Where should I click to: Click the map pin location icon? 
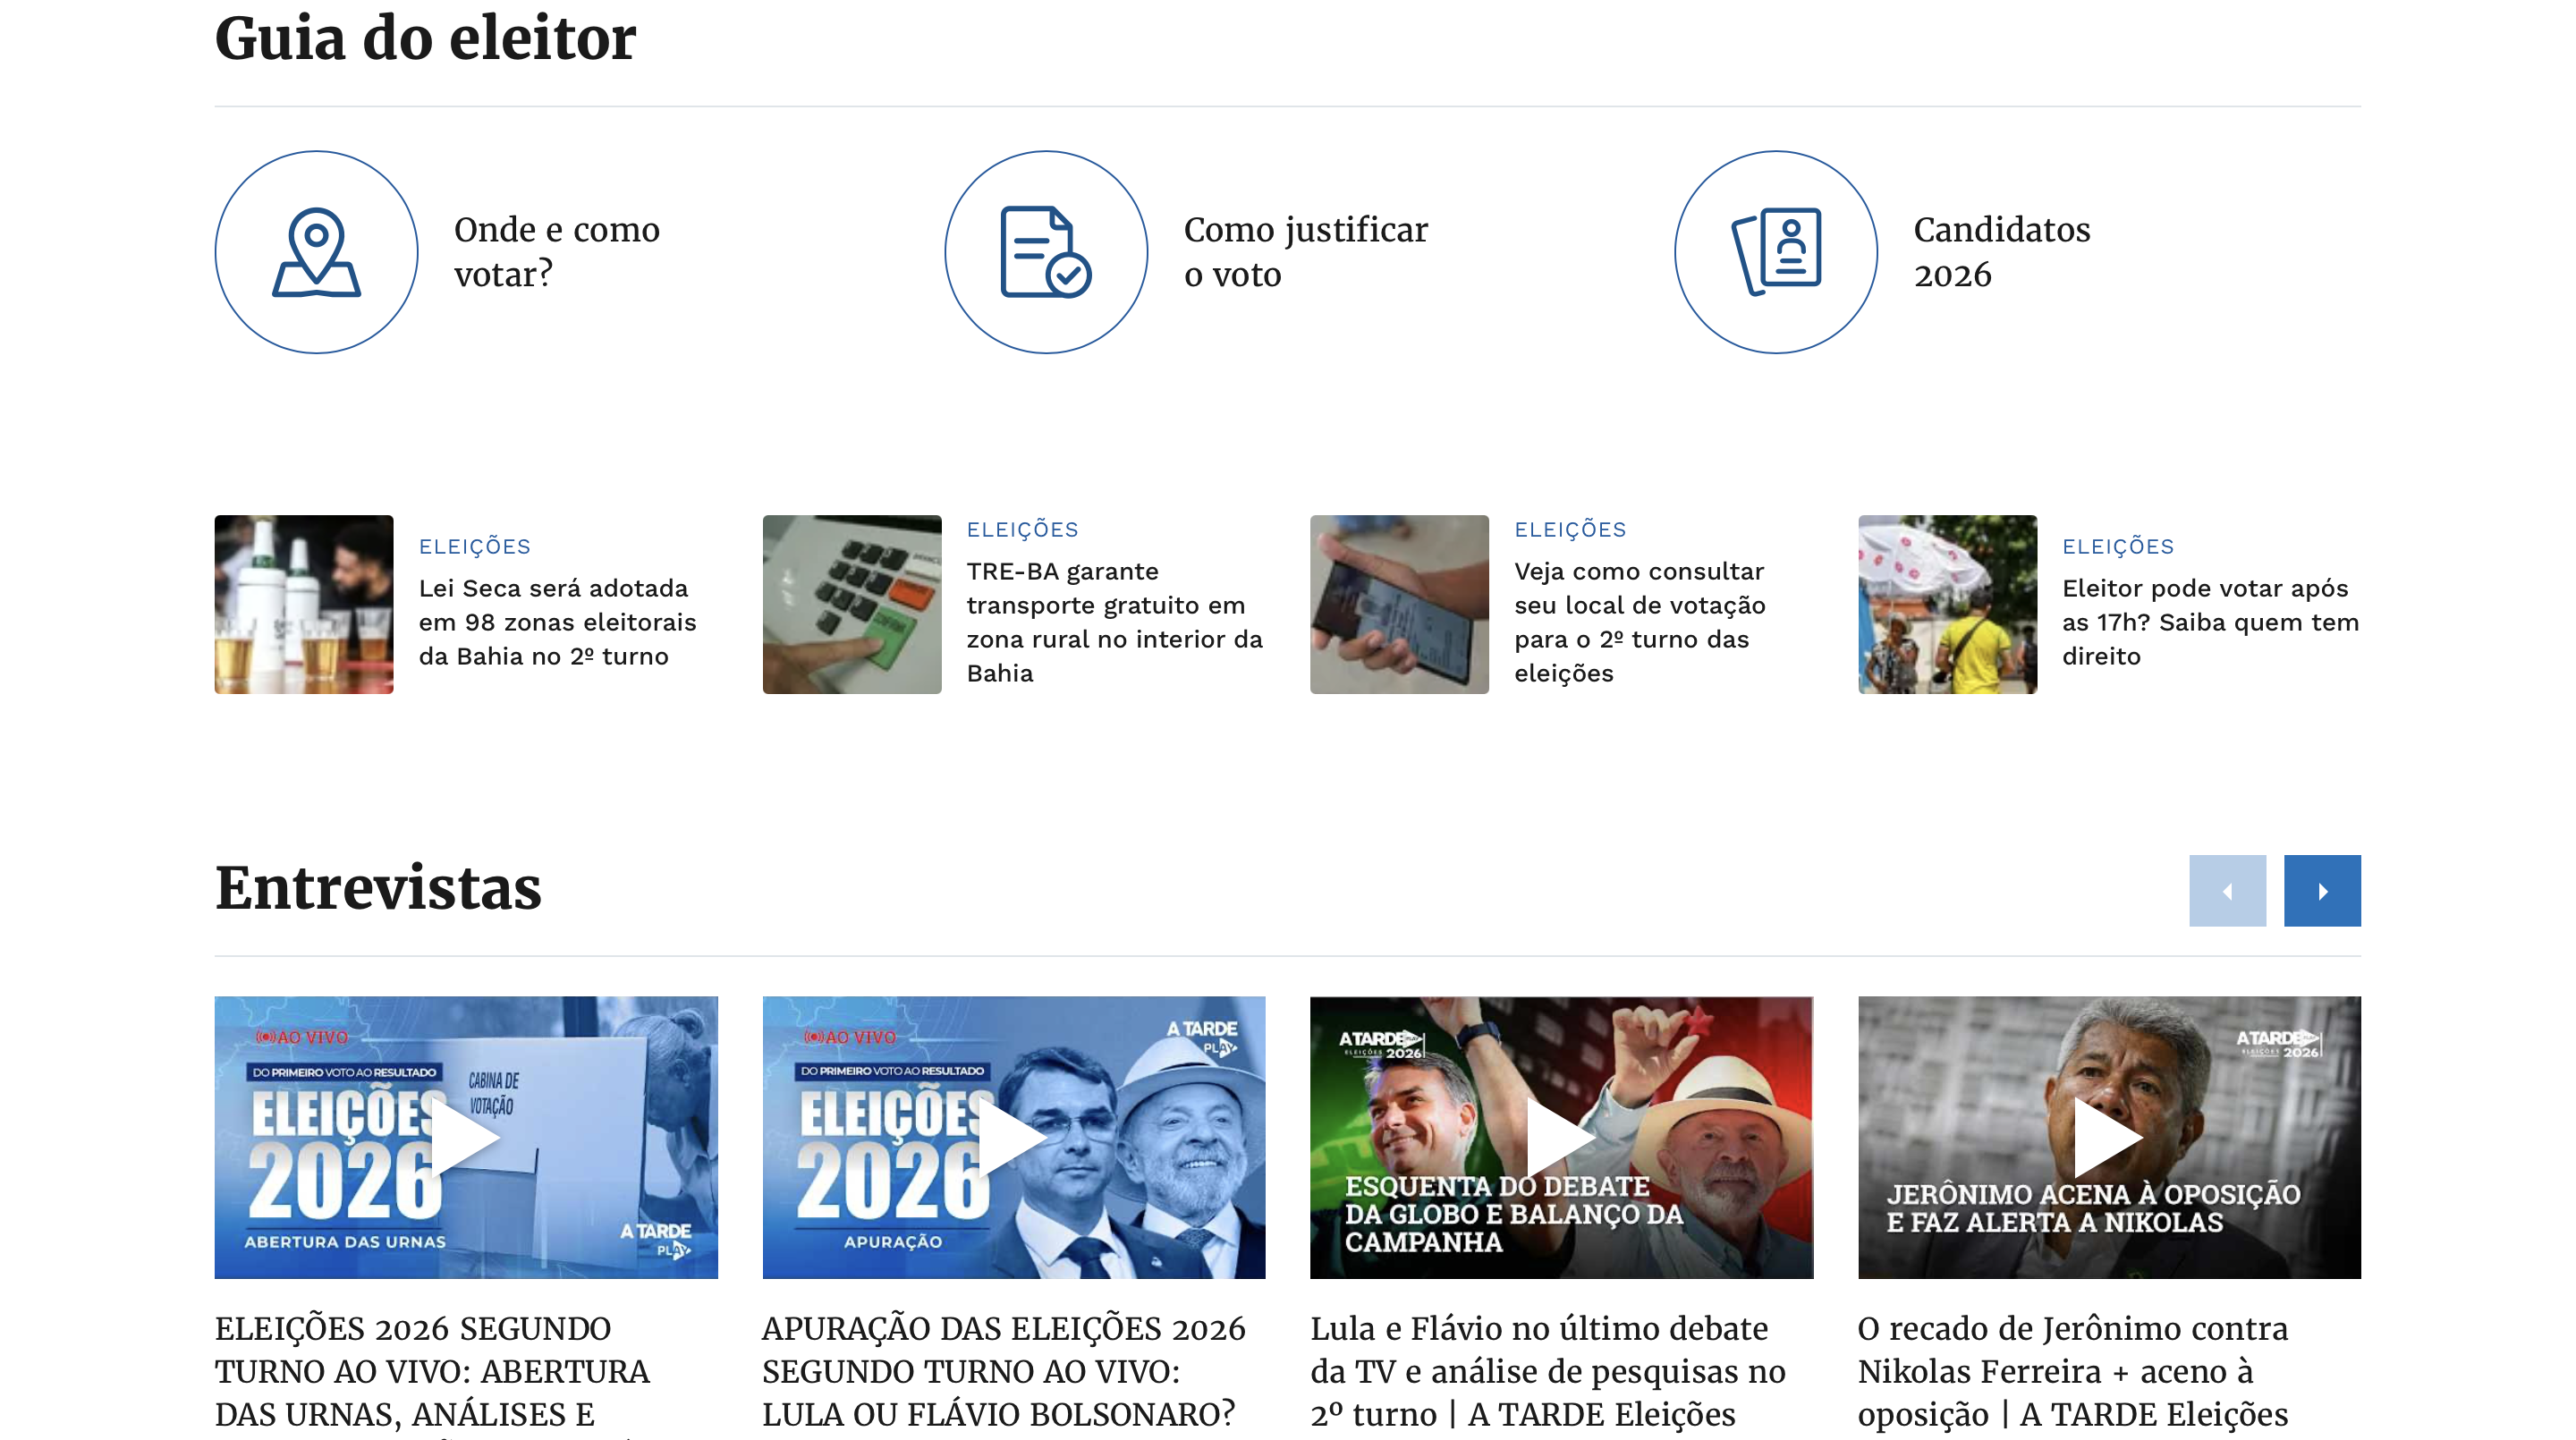(316, 252)
